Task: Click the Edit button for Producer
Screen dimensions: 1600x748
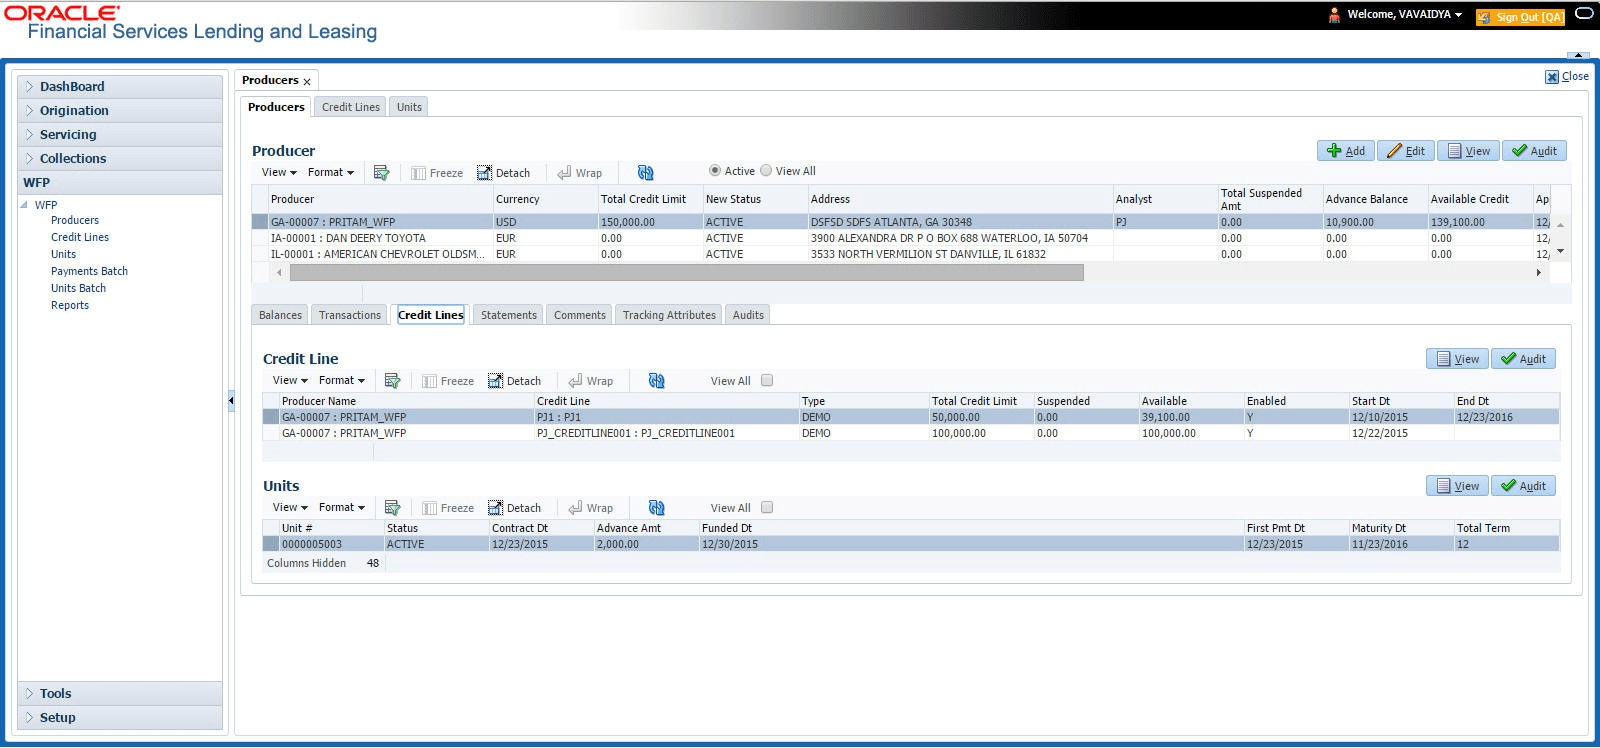Action: coord(1406,151)
